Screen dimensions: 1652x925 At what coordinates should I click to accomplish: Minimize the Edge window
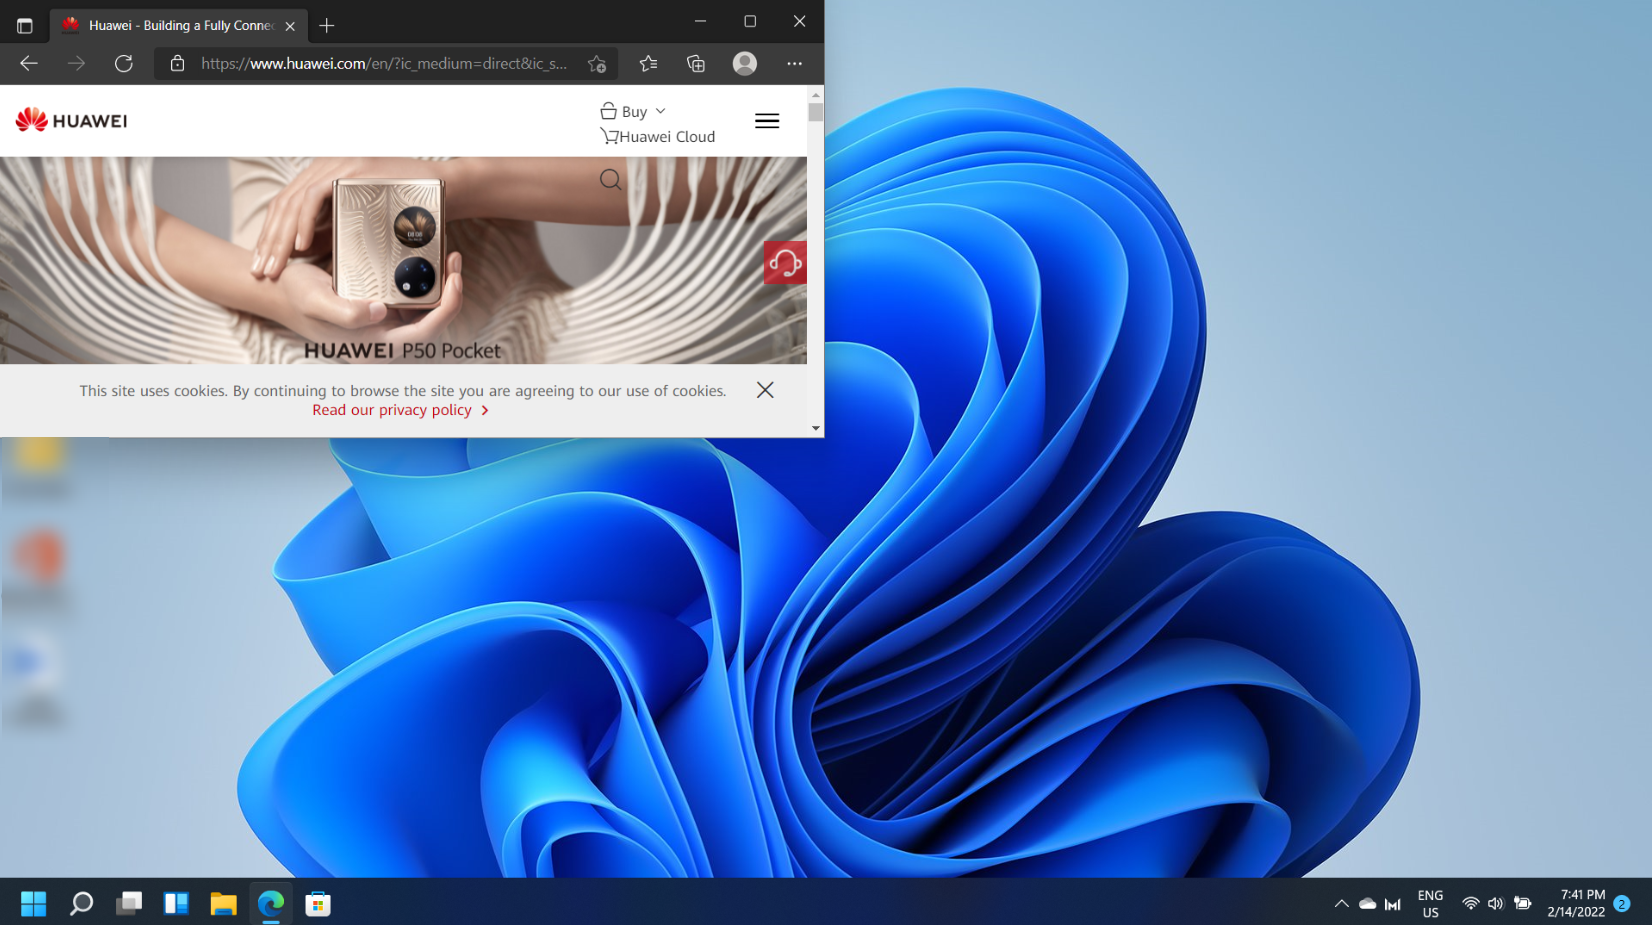700,21
